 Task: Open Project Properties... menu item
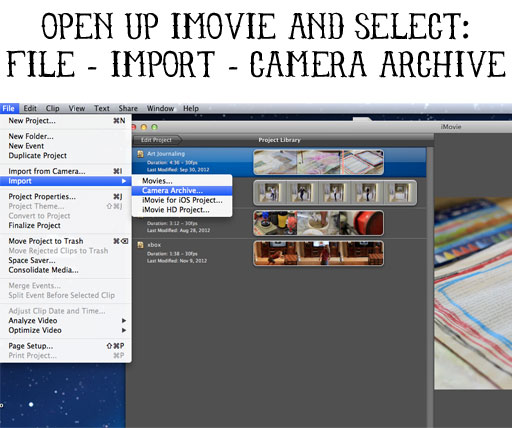click(66, 196)
